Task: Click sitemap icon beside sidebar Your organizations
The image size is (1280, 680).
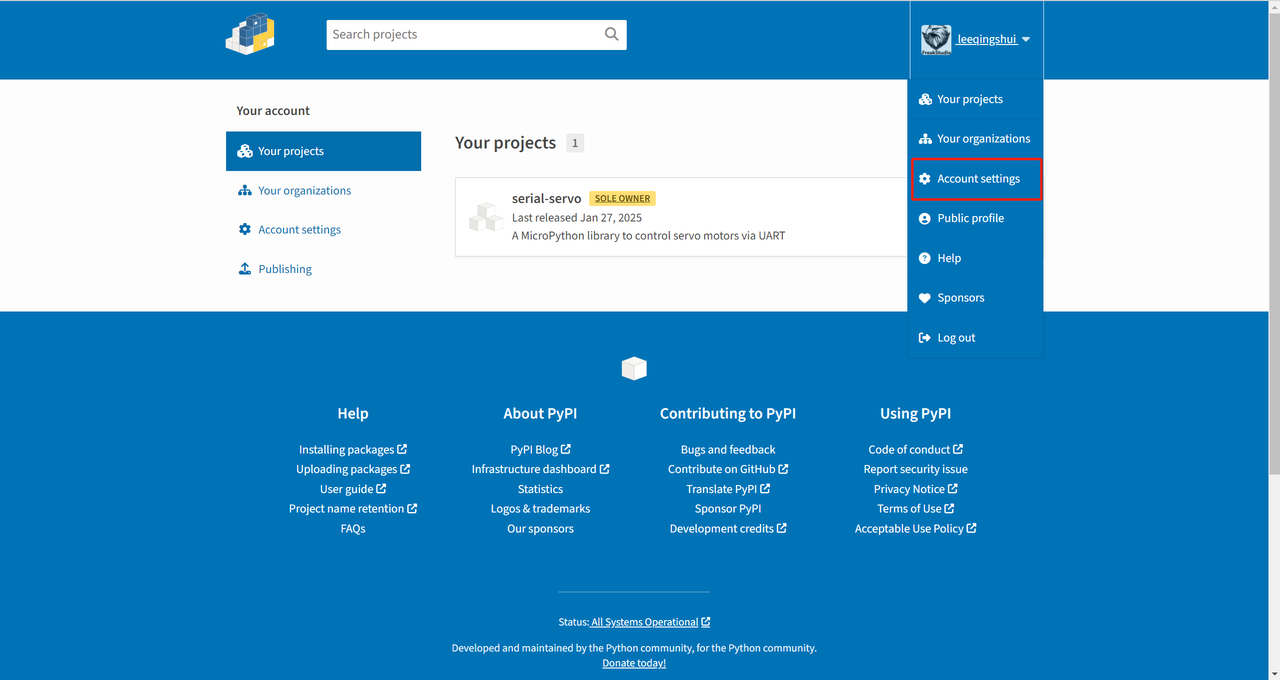Action: click(x=245, y=190)
